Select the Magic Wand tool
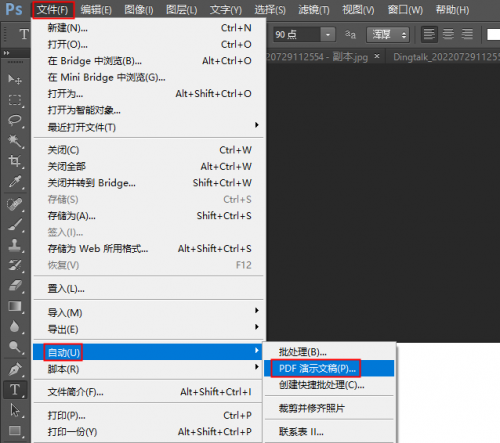500x443 pixels. click(x=15, y=141)
